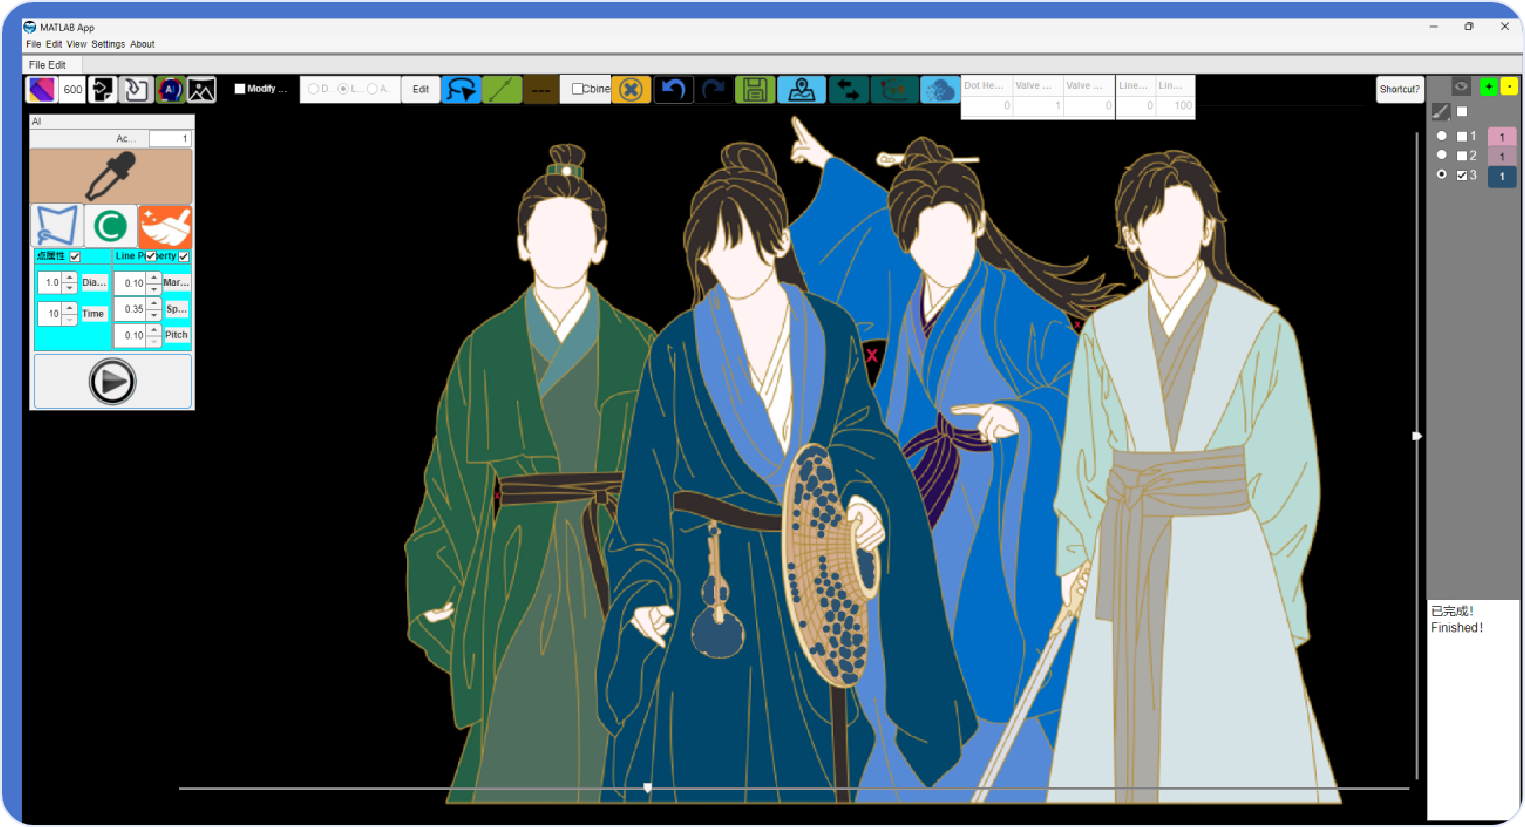Increase the Sp value with up arrow
The height and width of the screenshot is (827, 1525).
[154, 303]
